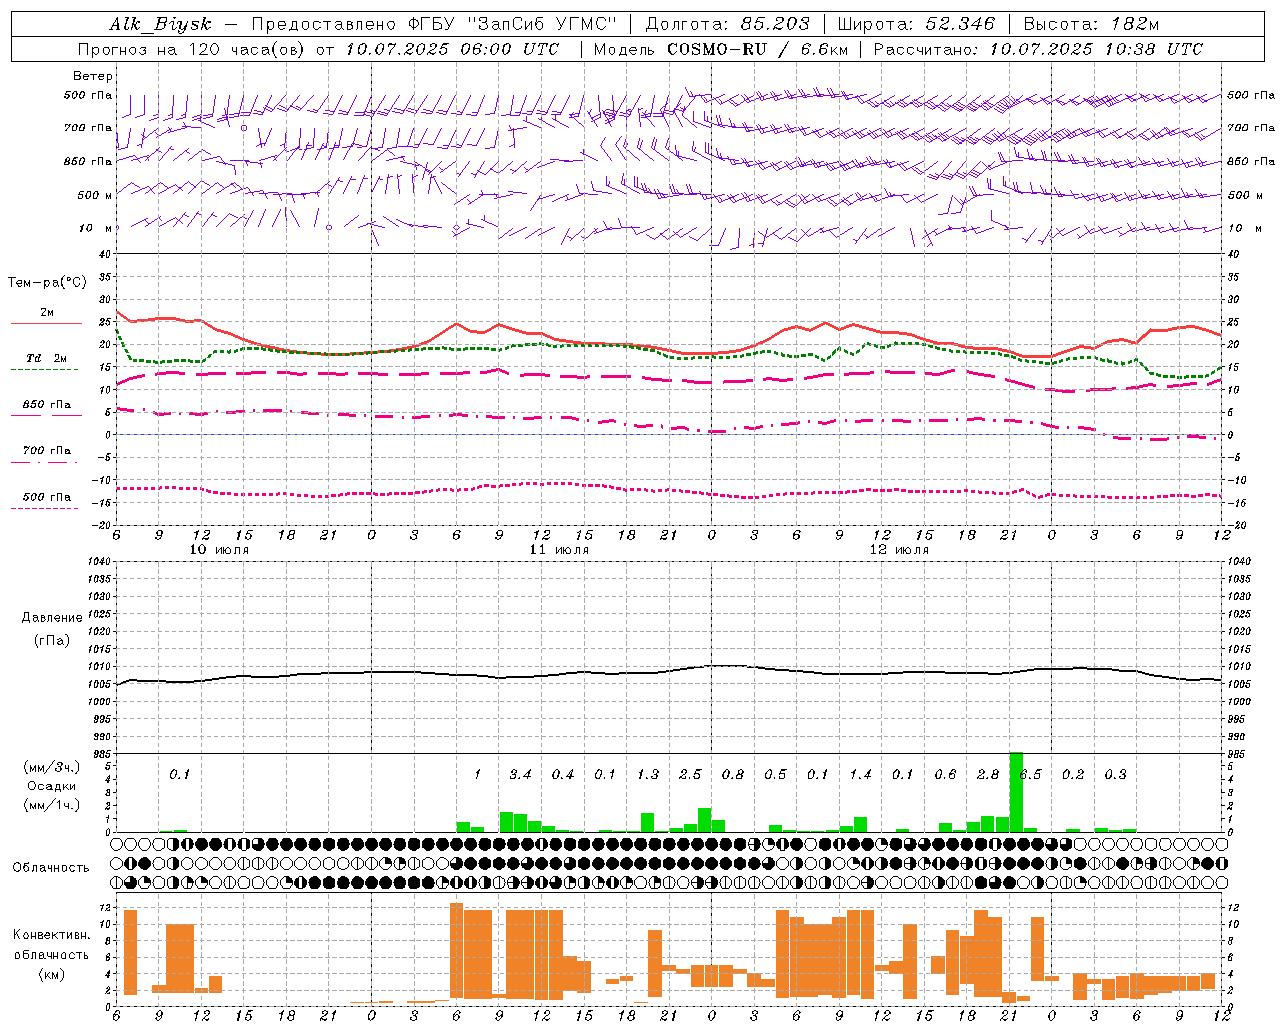
Task: Click the (мм/1ч.) unit label
Action: tap(51, 805)
